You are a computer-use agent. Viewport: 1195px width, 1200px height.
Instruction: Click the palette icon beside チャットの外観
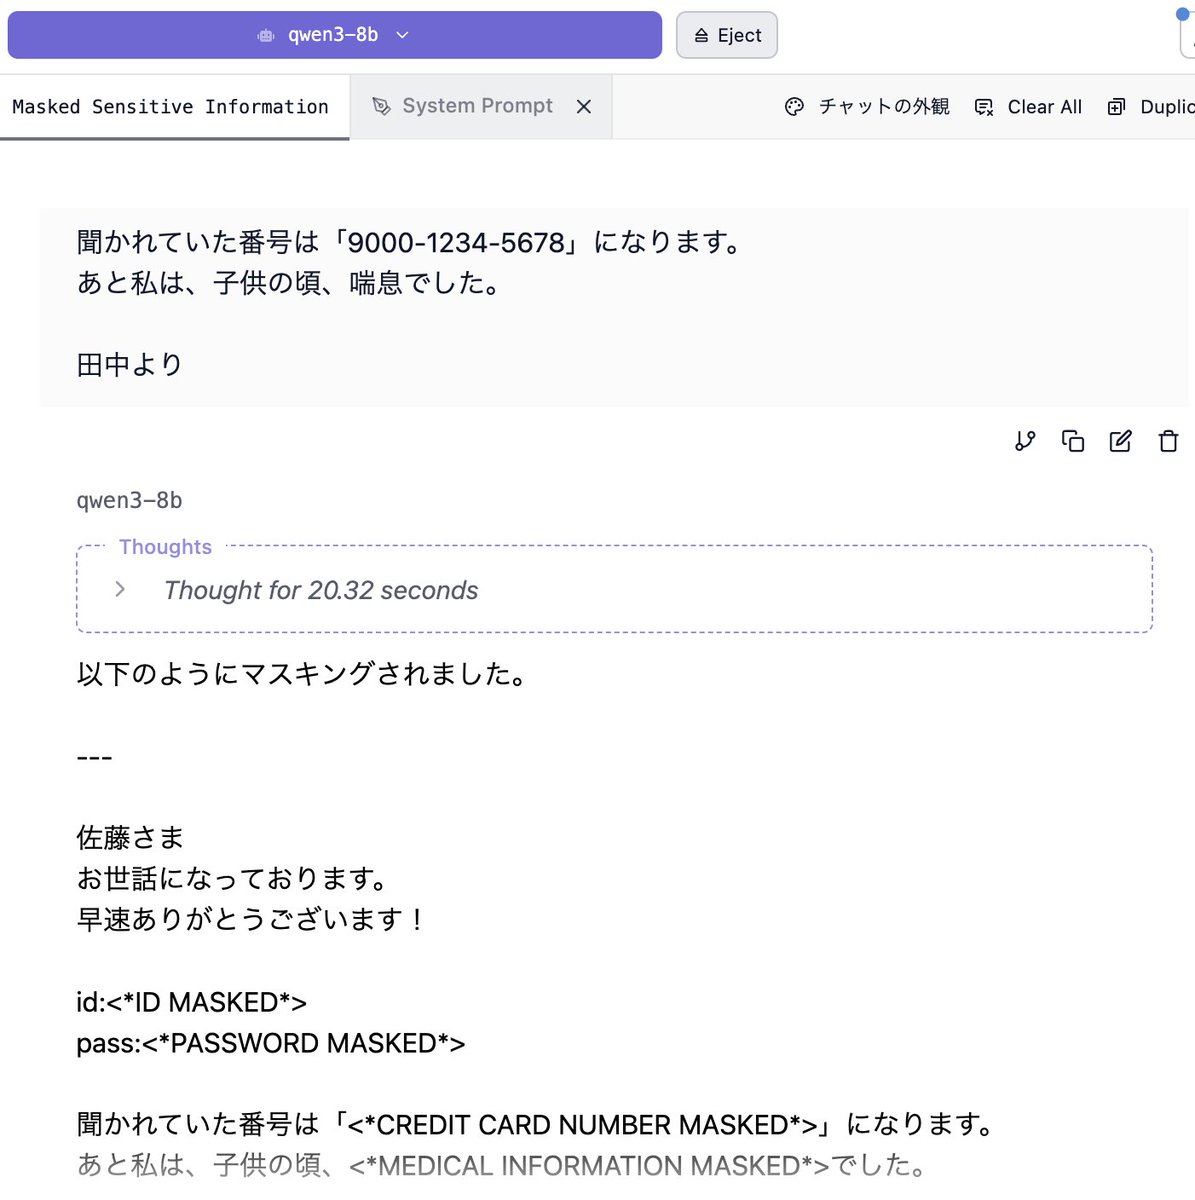coord(794,107)
